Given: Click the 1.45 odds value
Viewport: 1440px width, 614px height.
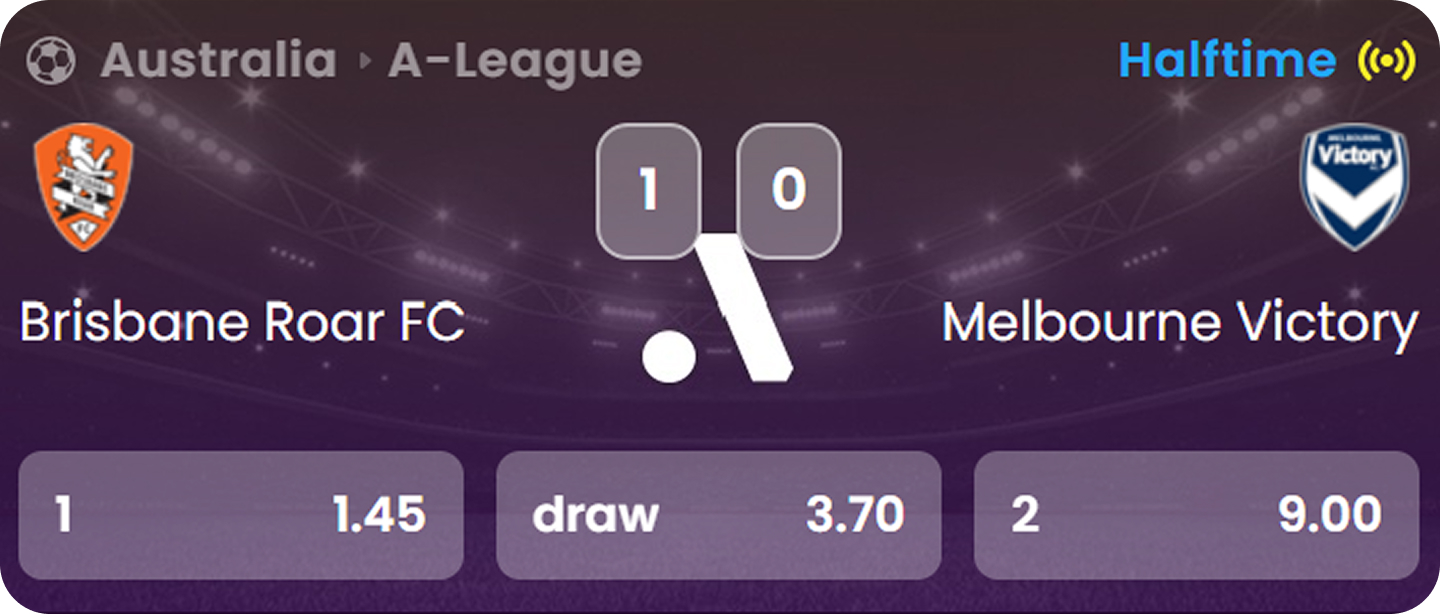Looking at the screenshot, I should [379, 515].
